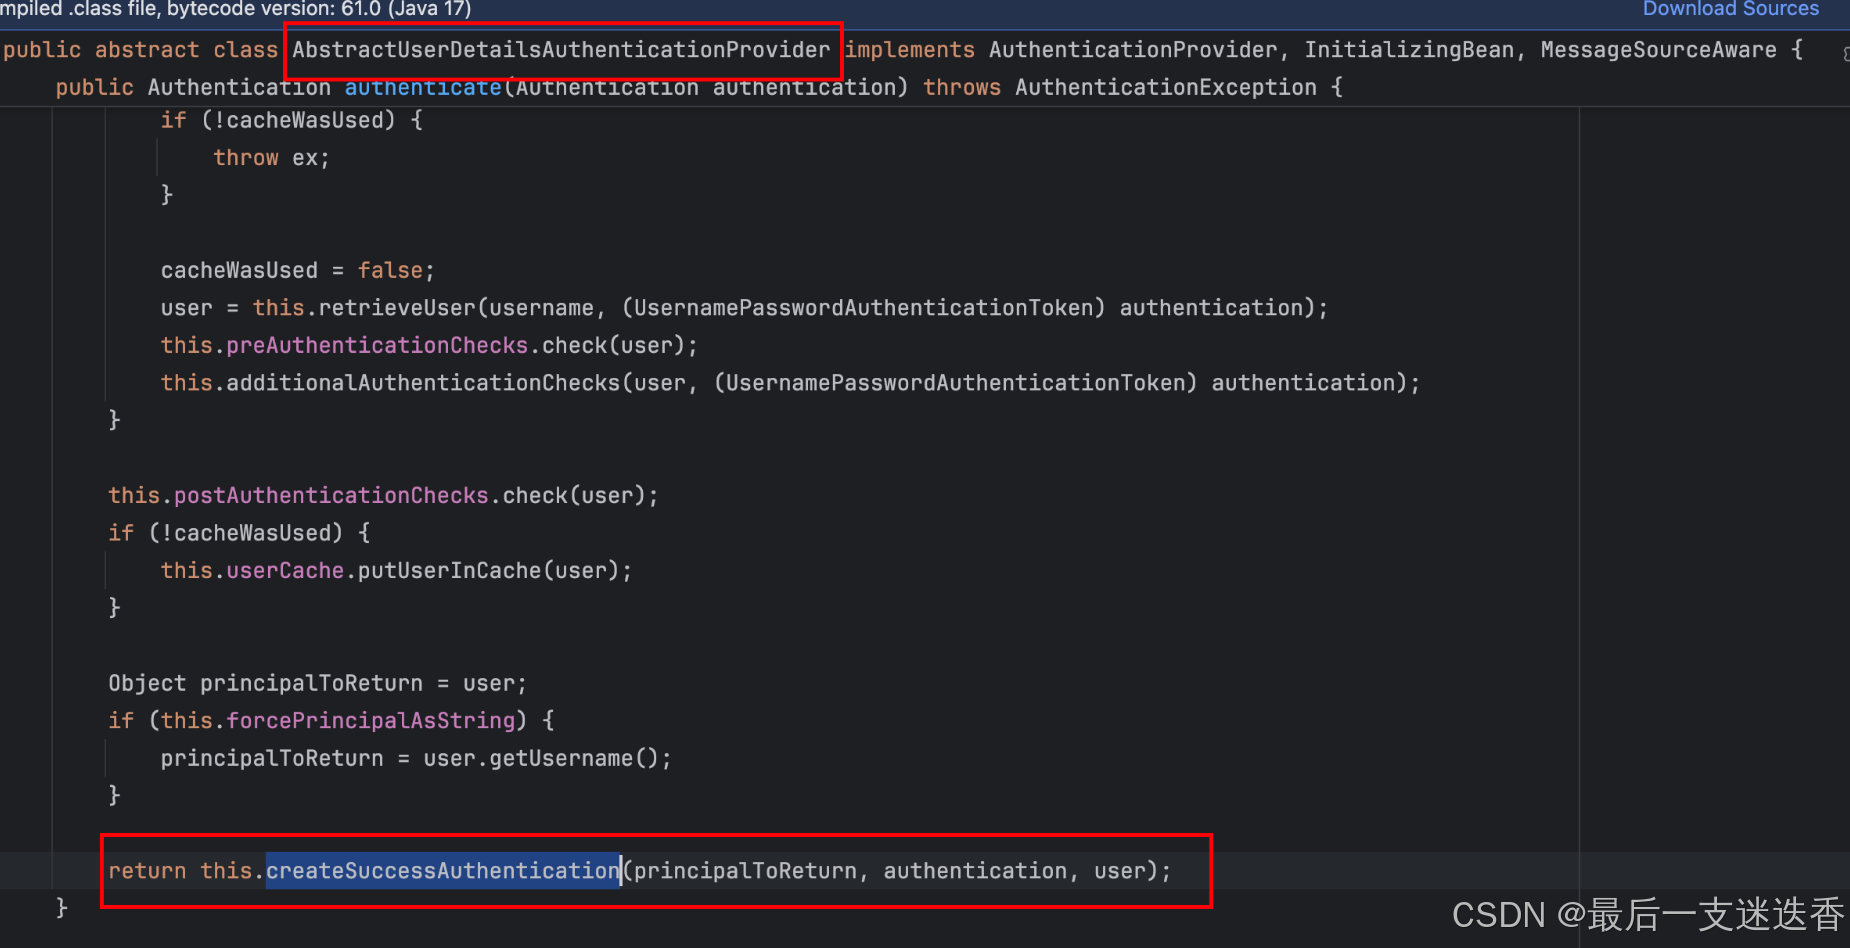Click the getUsername method call
1850x948 pixels.
pos(561,759)
